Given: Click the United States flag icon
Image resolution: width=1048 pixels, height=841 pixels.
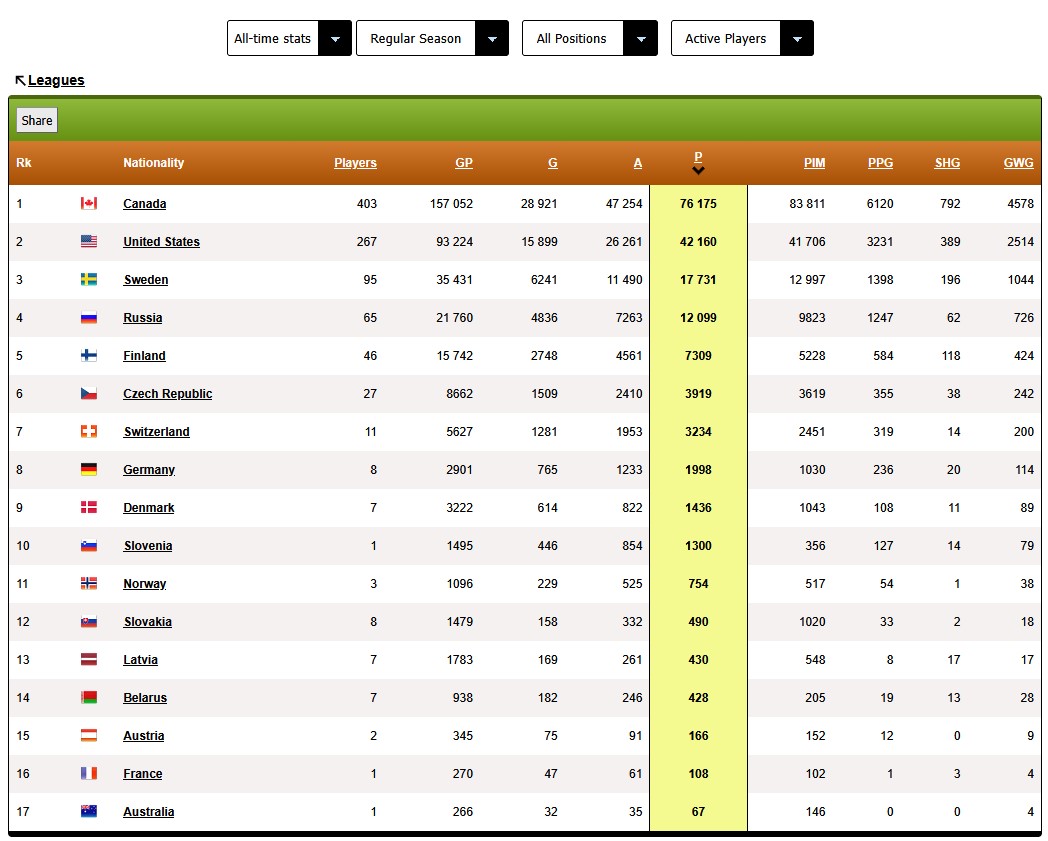Looking at the screenshot, I should (89, 241).
